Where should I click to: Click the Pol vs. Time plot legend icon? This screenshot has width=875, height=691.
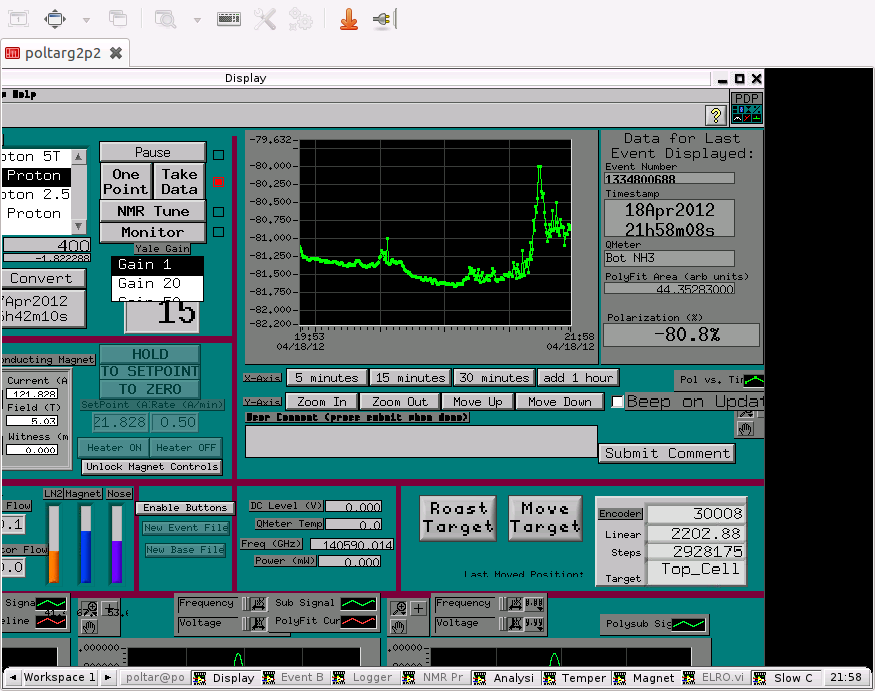pos(754,380)
